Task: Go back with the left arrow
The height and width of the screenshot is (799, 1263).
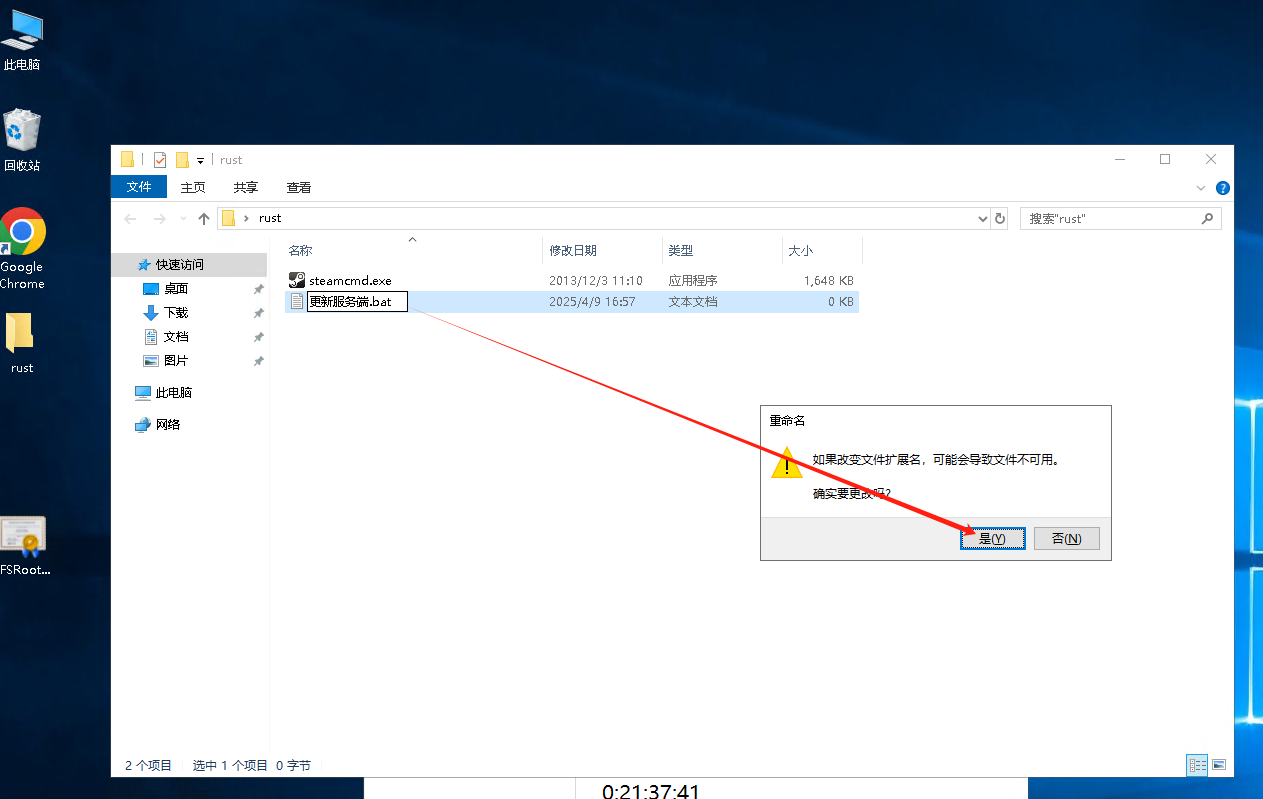Action: point(130,218)
